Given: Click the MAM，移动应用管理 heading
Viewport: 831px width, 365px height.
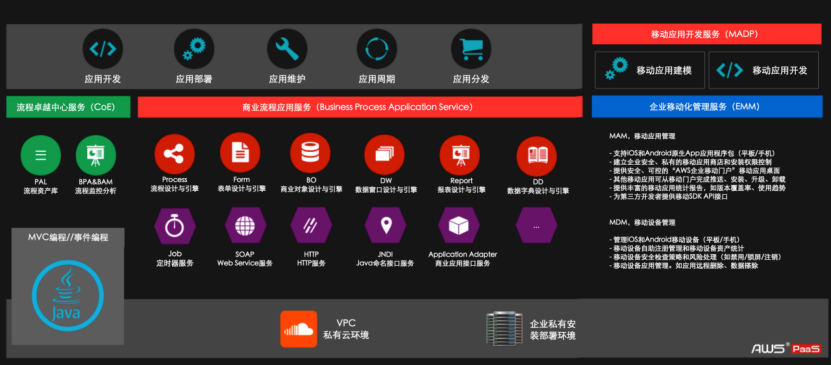Looking at the screenshot, I should (x=642, y=136).
